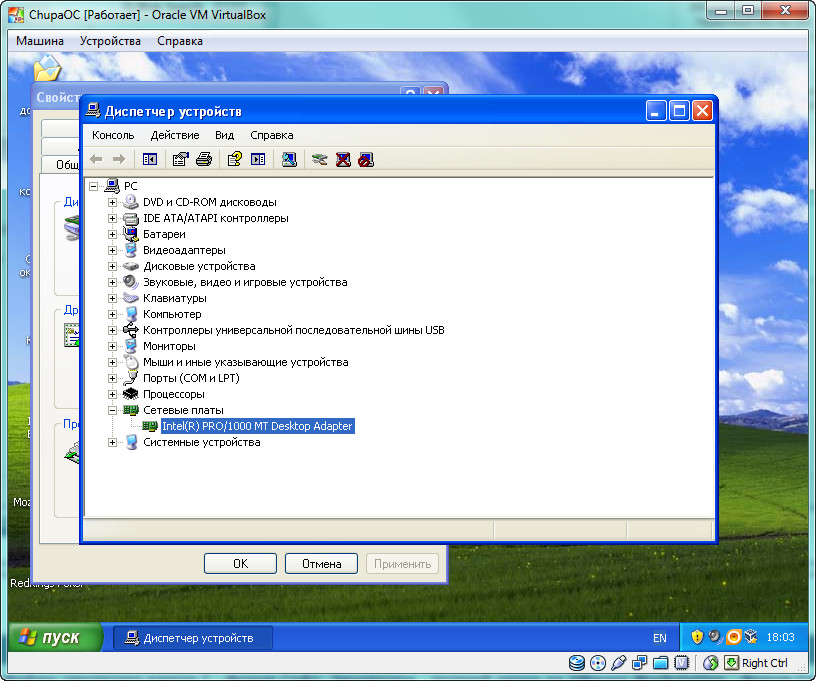Select Intel(R) PRO/1000 MT Desktop Adapter
The height and width of the screenshot is (681, 816).
(x=257, y=426)
